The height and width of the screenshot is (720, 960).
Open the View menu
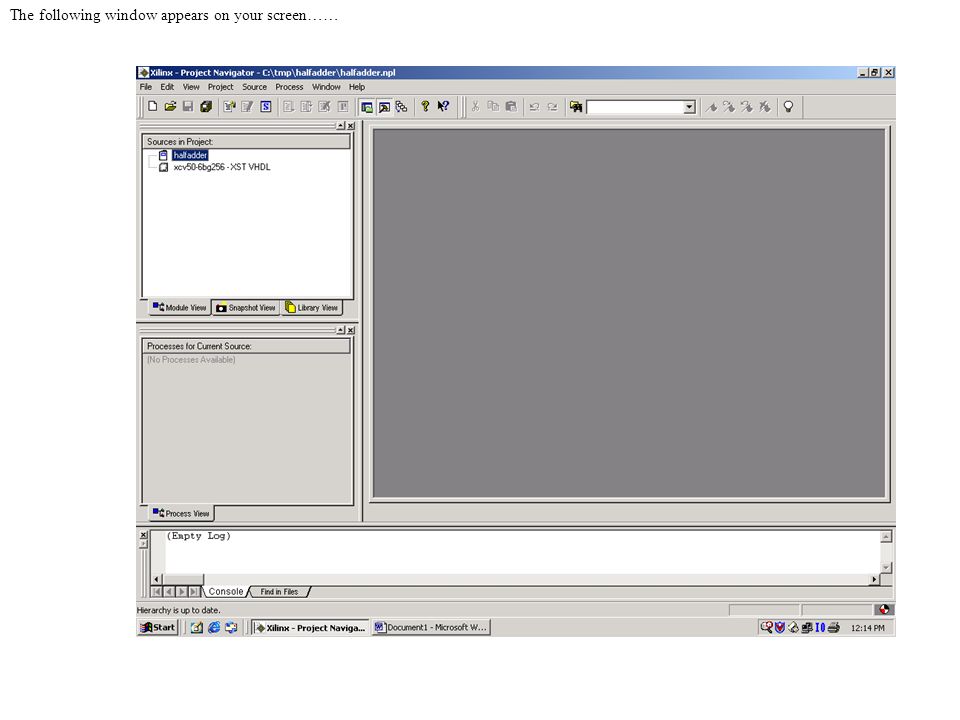[191, 87]
